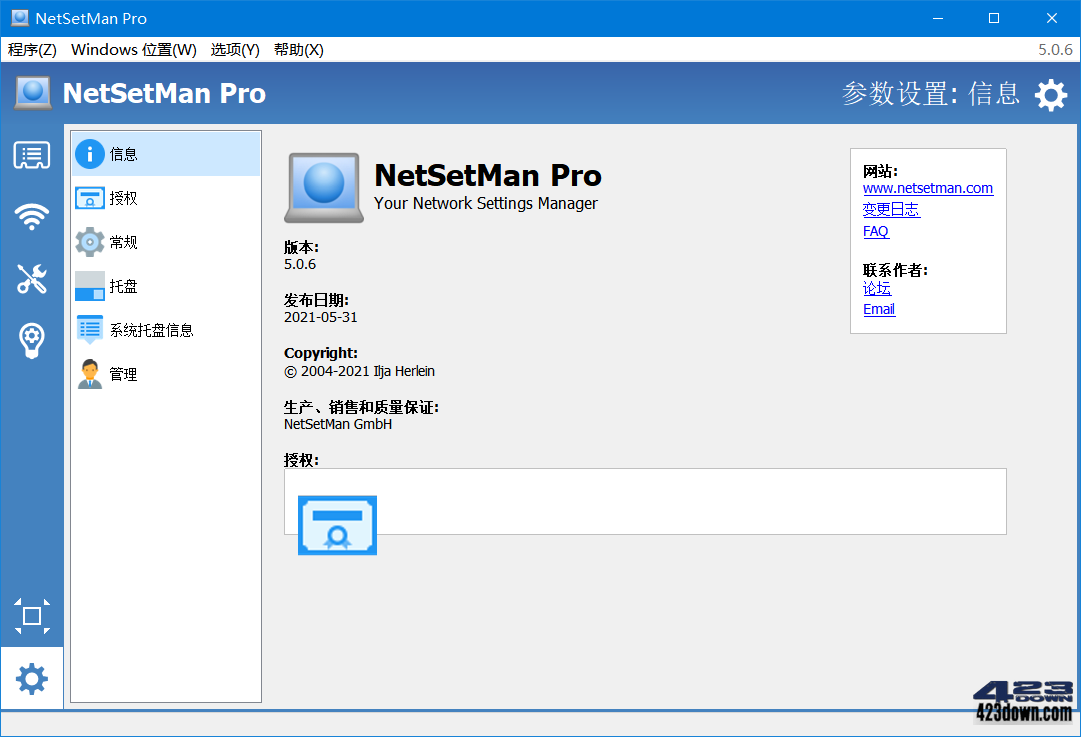Click the NetSetMan Pro laptop logo
The image size is (1081, 737).
click(x=323, y=187)
